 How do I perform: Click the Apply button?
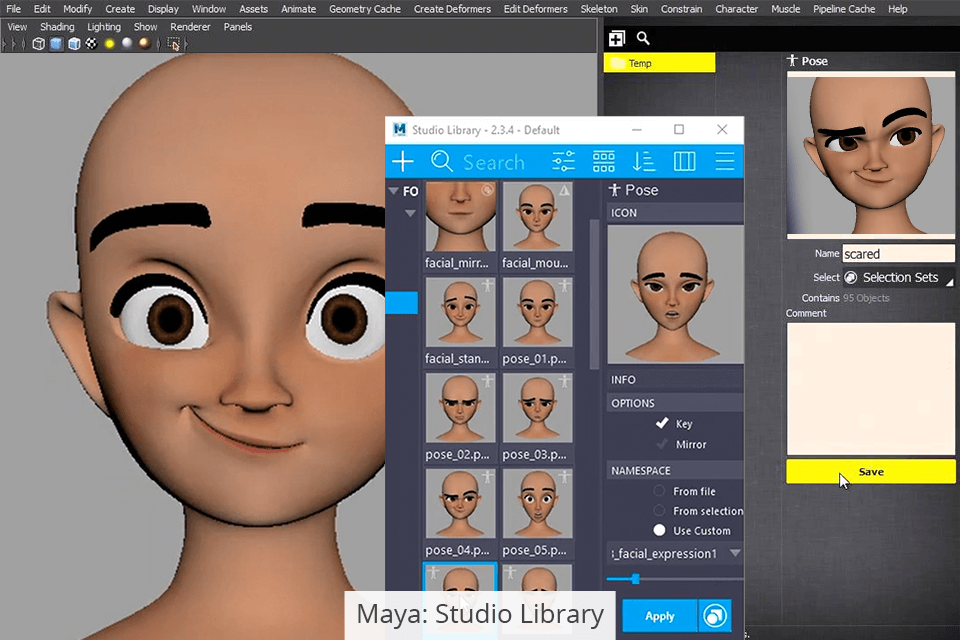659,616
